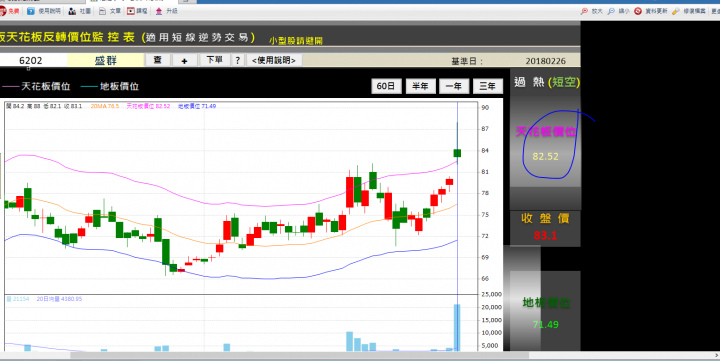This screenshot has height=361, width=720.
Task: Click the 縮小 zoom-out magnifier icon
Action: coord(611,11)
